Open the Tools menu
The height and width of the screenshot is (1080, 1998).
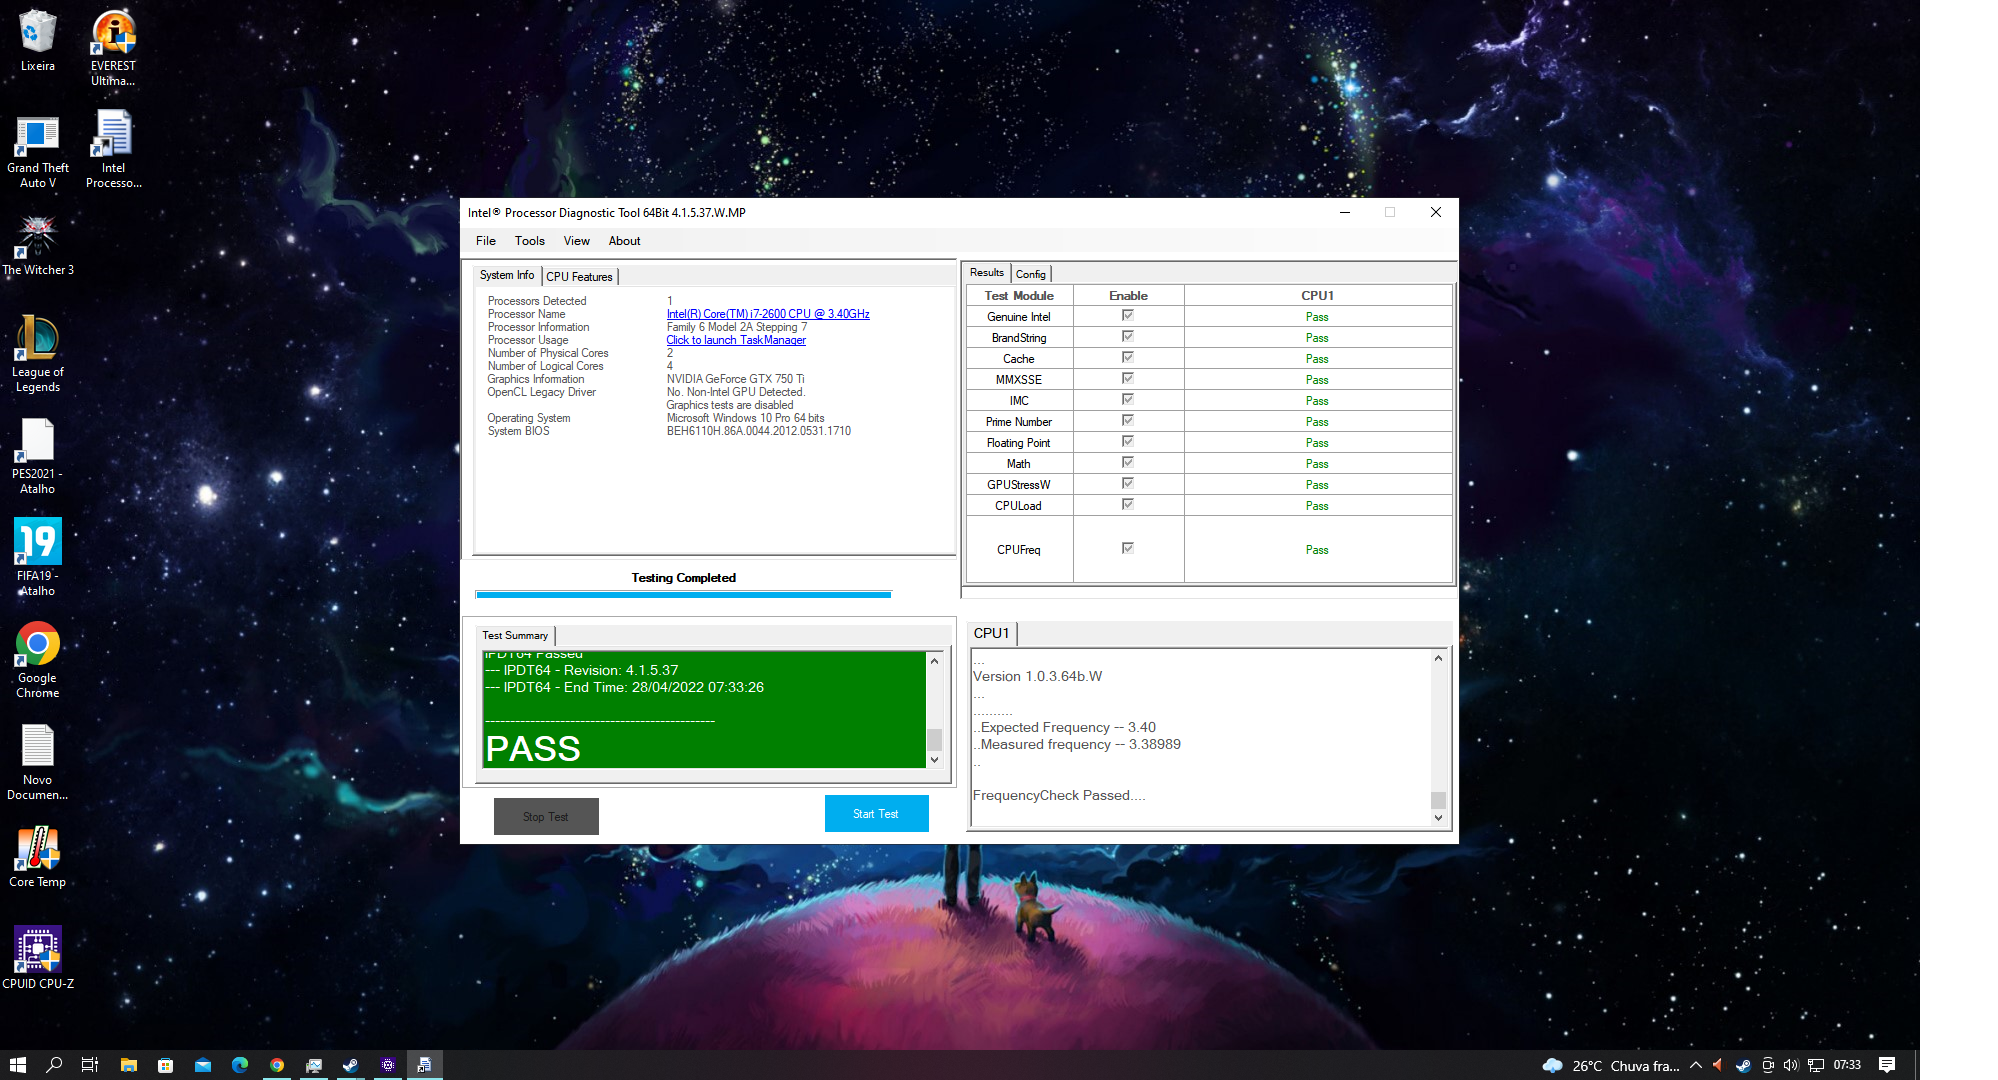point(530,241)
